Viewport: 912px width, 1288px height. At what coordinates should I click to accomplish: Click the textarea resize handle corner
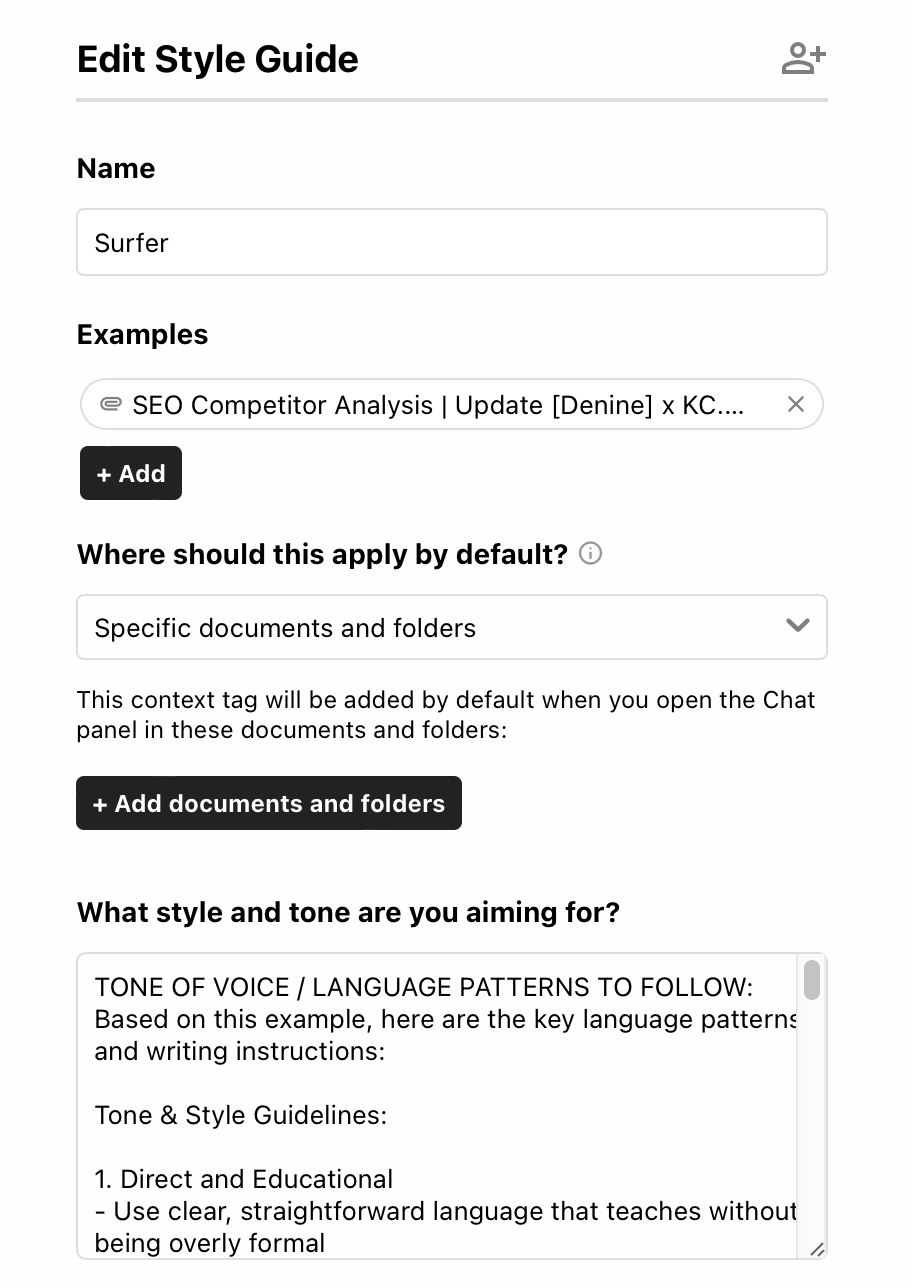(x=817, y=1248)
